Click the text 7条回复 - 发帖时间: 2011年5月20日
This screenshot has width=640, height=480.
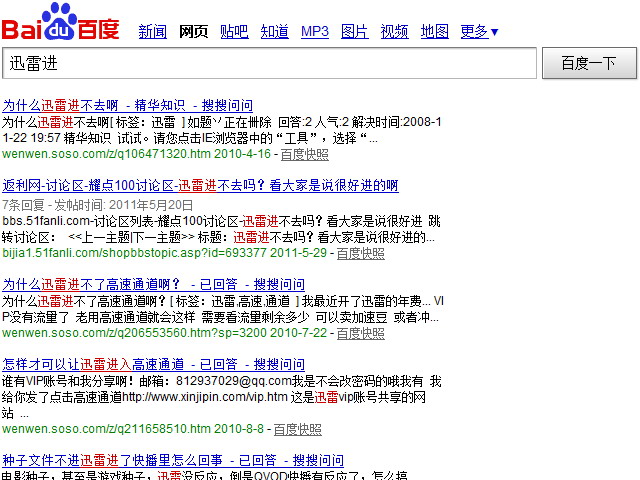pyautogui.click(x=98, y=204)
